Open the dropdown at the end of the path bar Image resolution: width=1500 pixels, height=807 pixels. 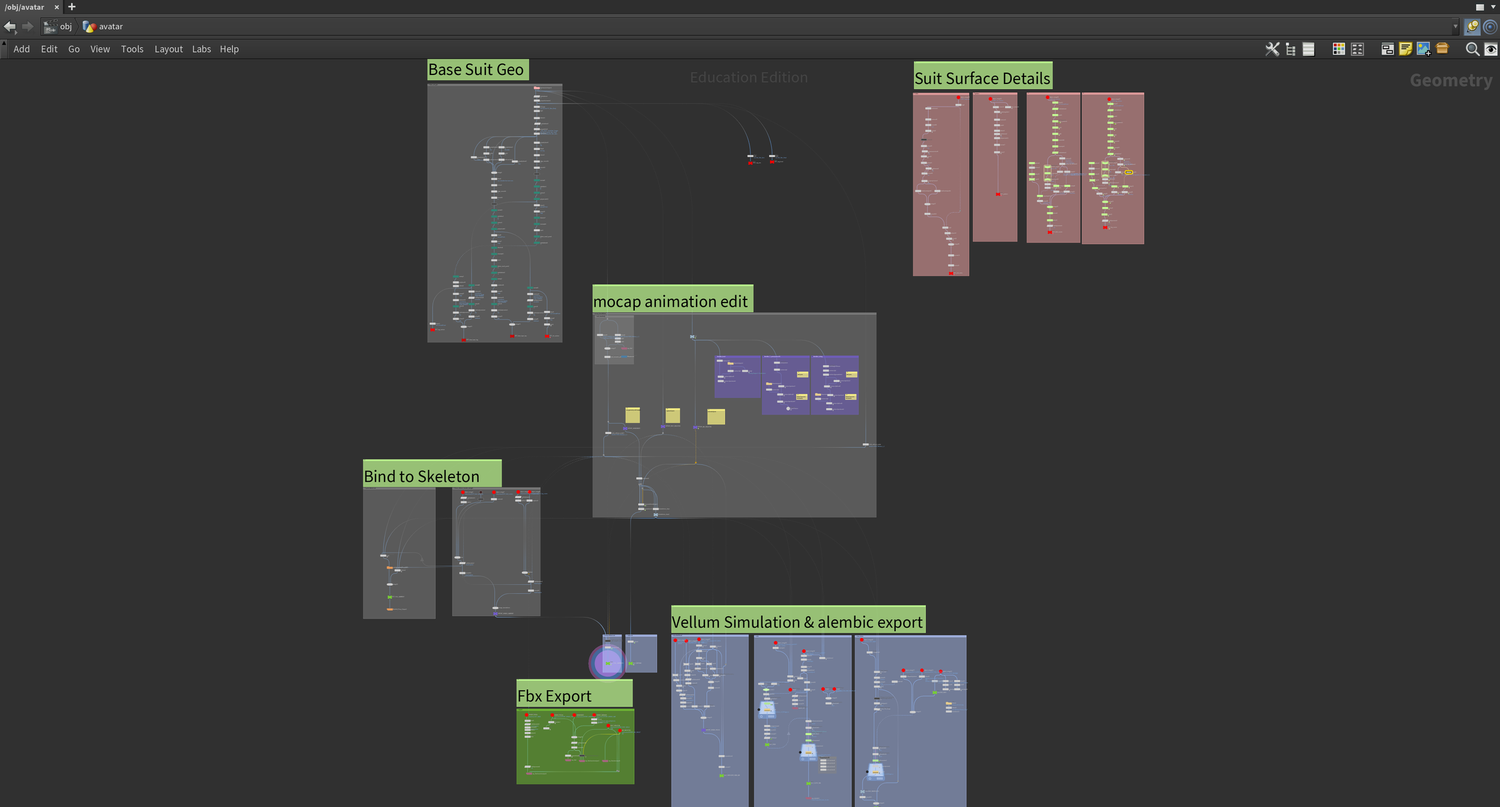[x=1457, y=26]
